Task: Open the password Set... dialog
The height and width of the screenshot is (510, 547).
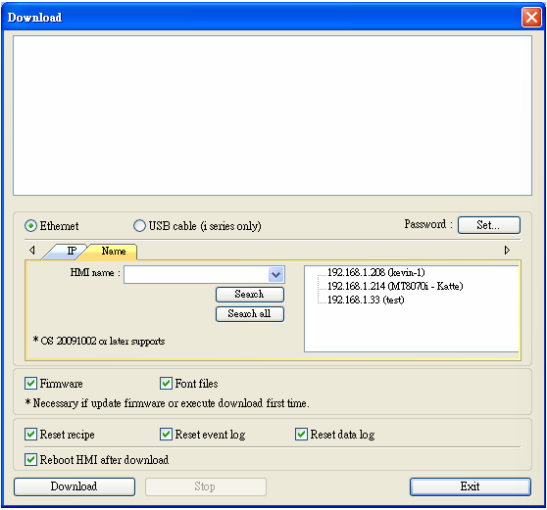Action: pyautogui.click(x=489, y=225)
